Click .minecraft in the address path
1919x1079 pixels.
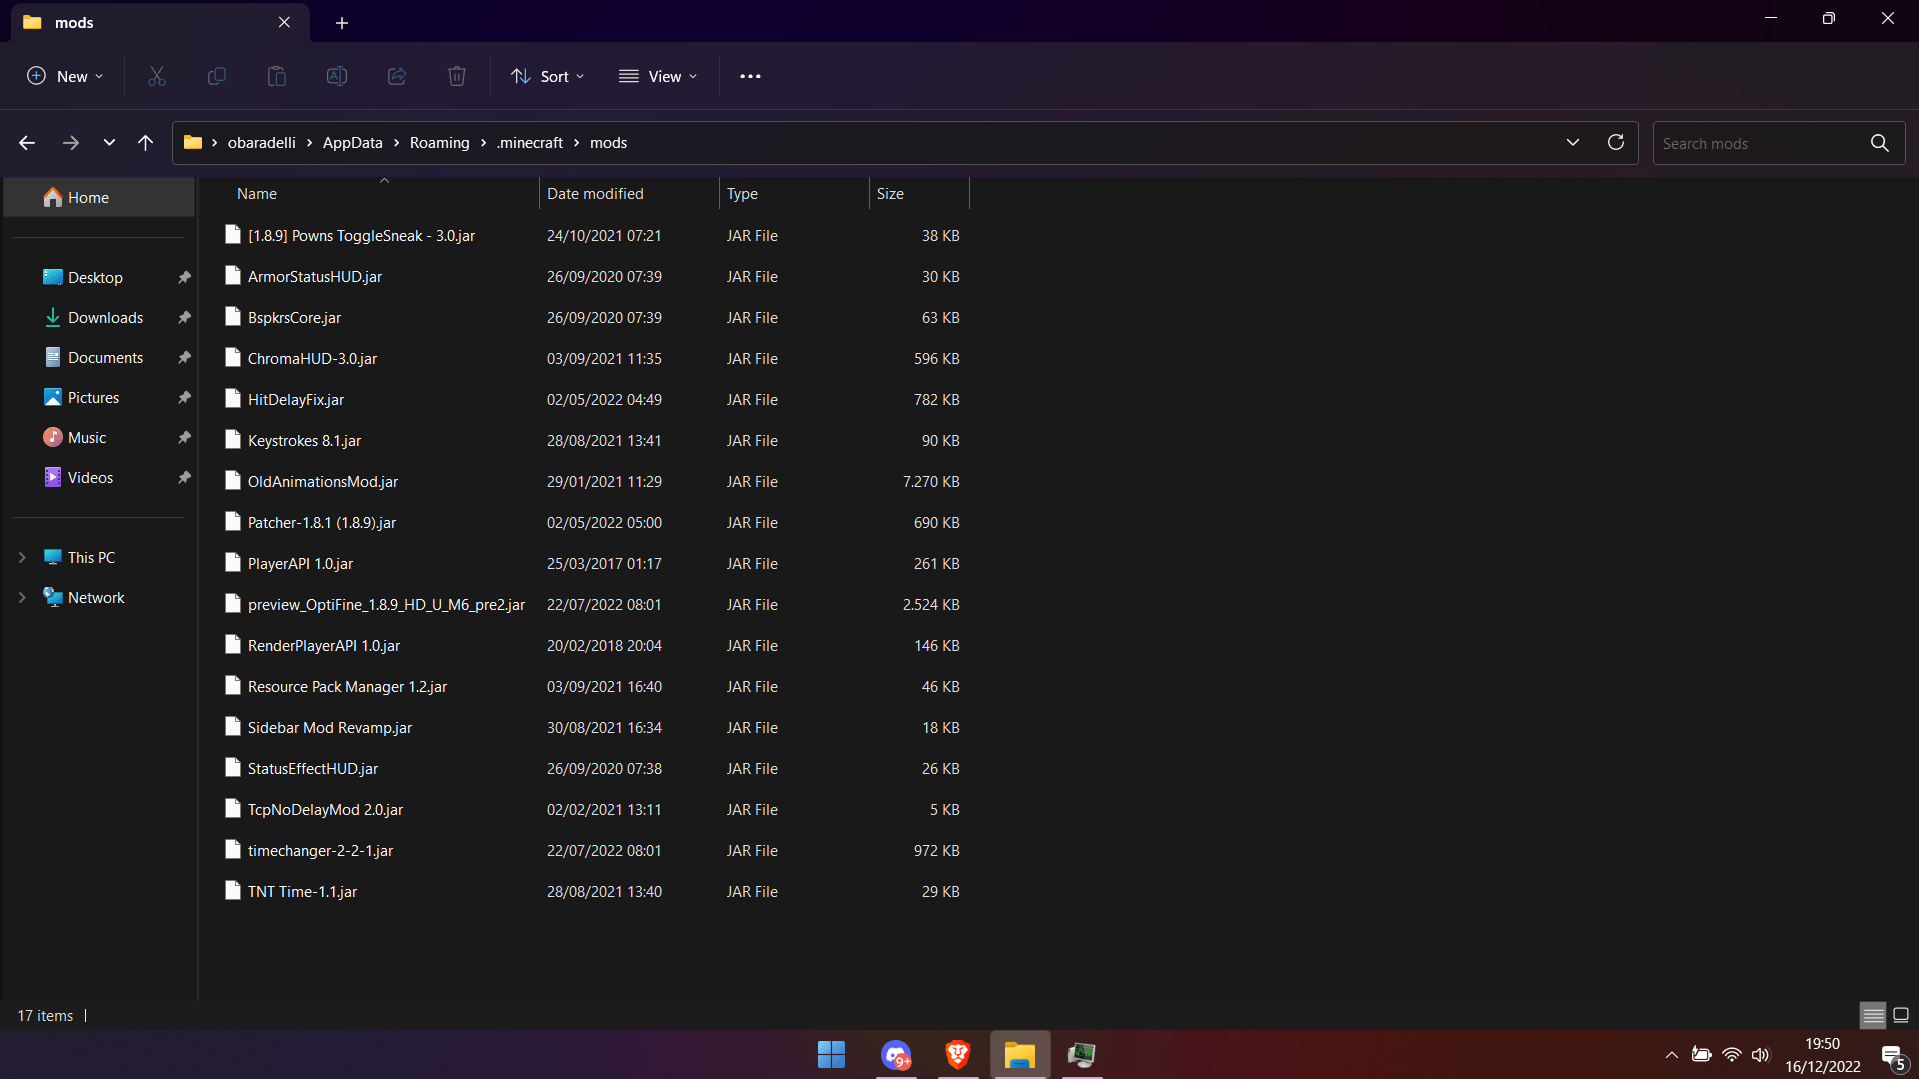click(530, 143)
